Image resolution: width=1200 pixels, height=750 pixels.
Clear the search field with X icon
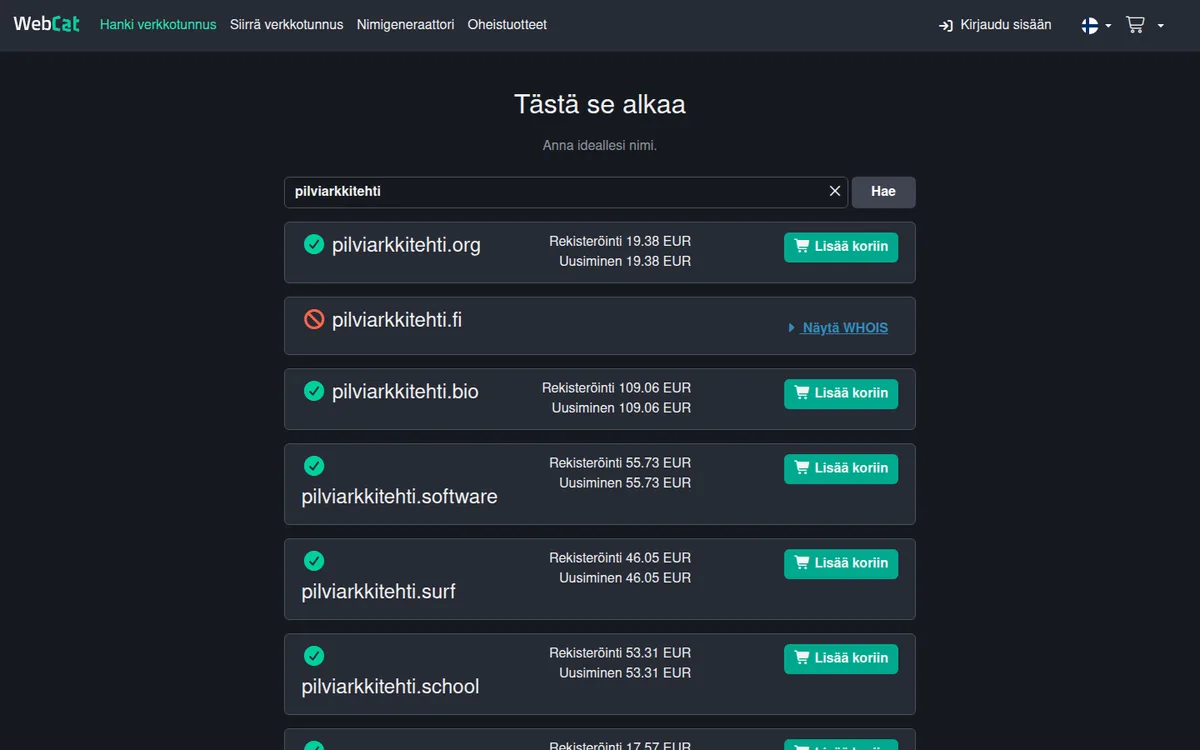[835, 191]
